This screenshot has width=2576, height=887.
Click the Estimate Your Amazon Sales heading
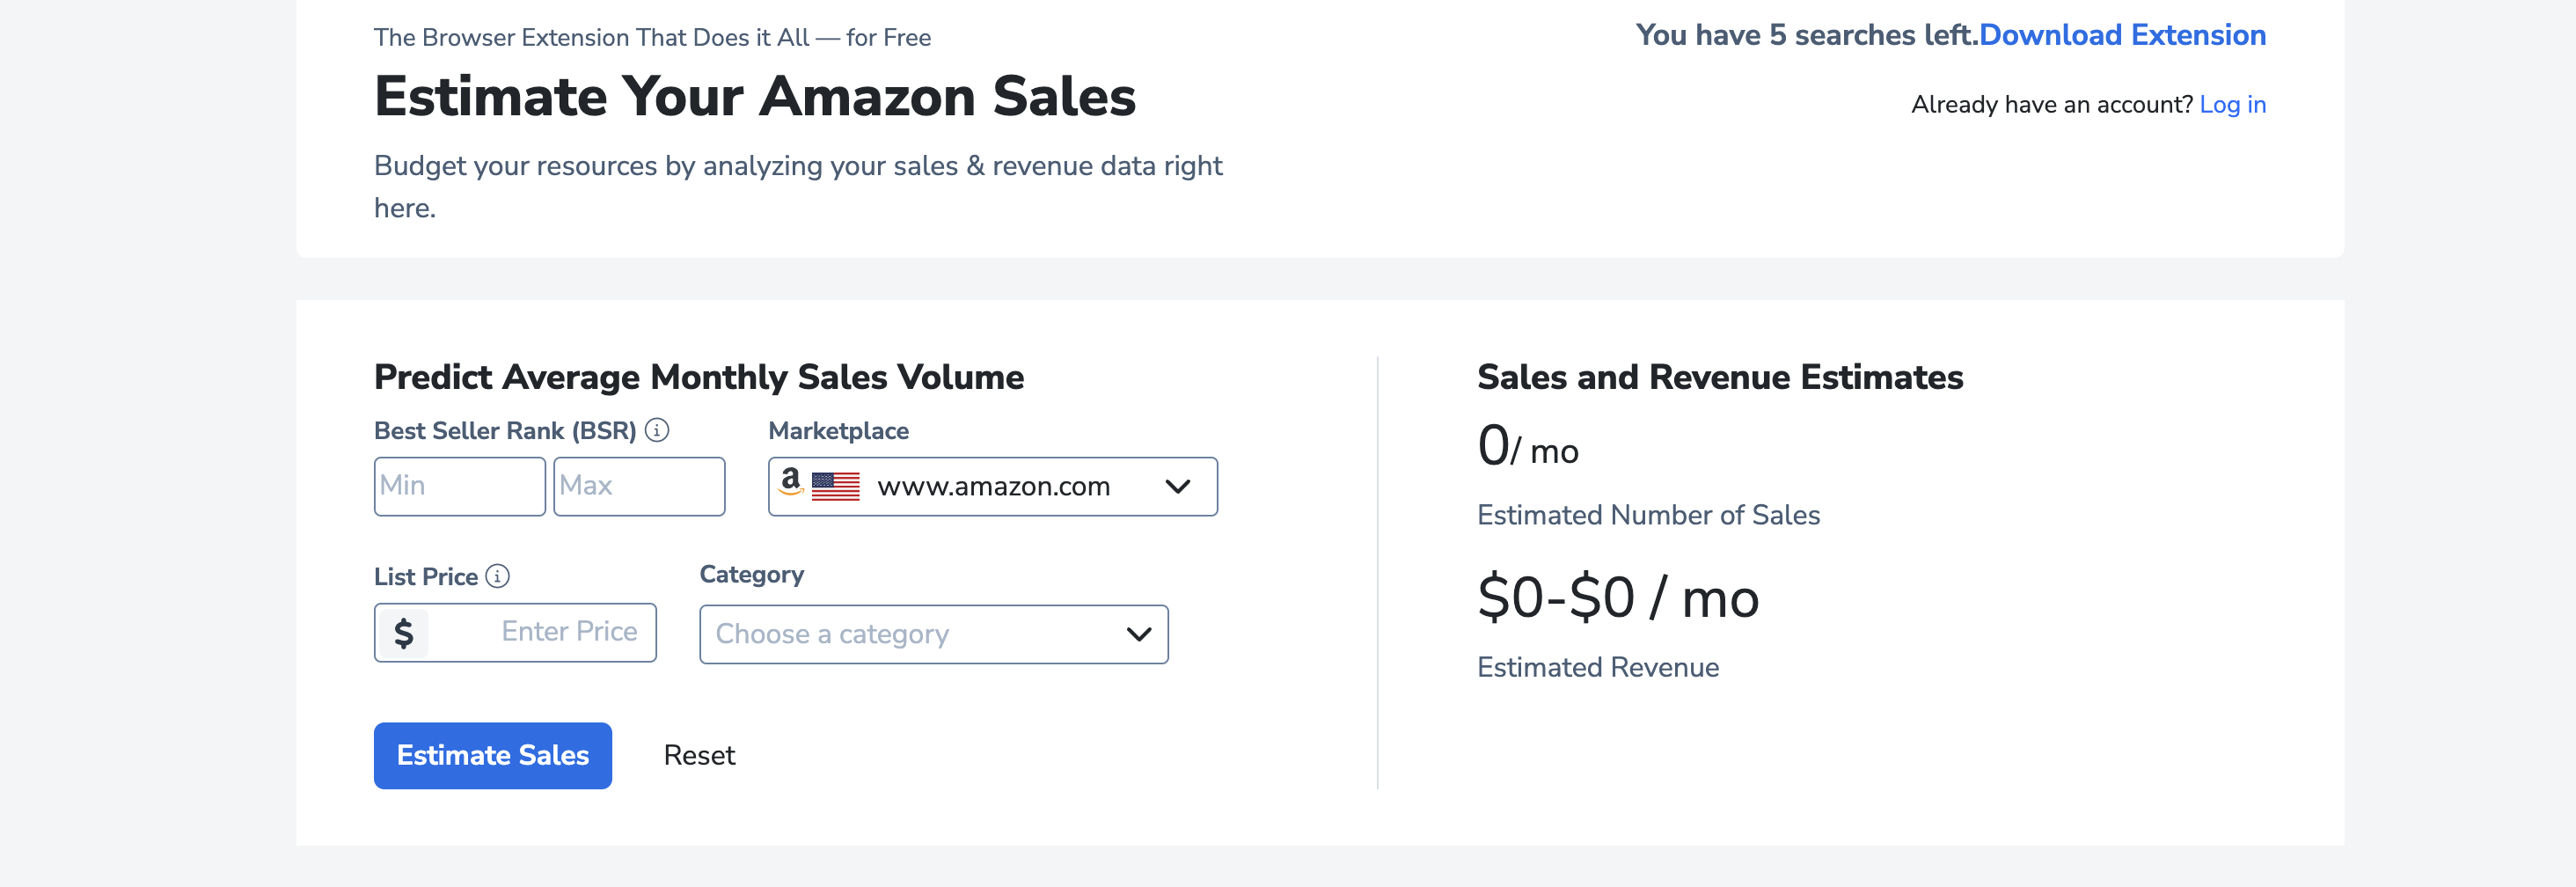(755, 97)
